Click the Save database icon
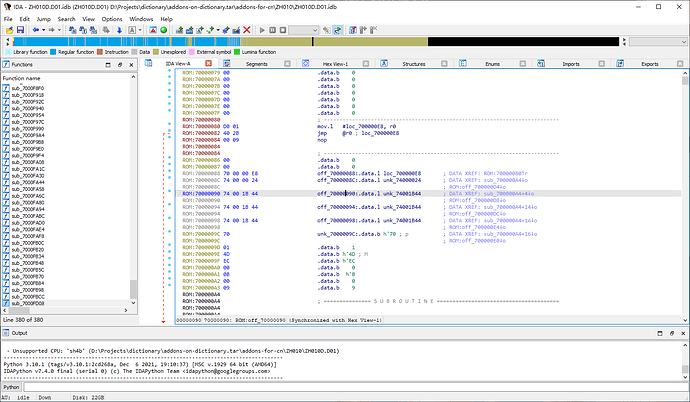 point(21,31)
